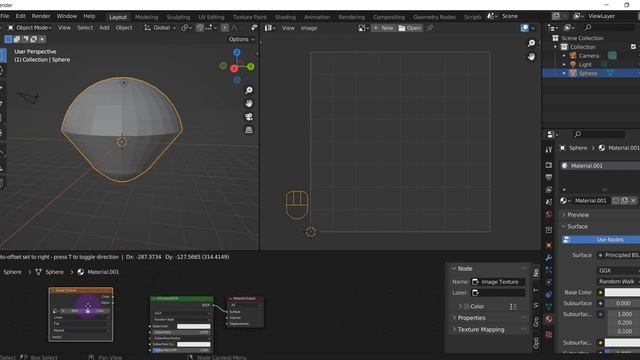Click the unlink material X icon

click(633, 200)
